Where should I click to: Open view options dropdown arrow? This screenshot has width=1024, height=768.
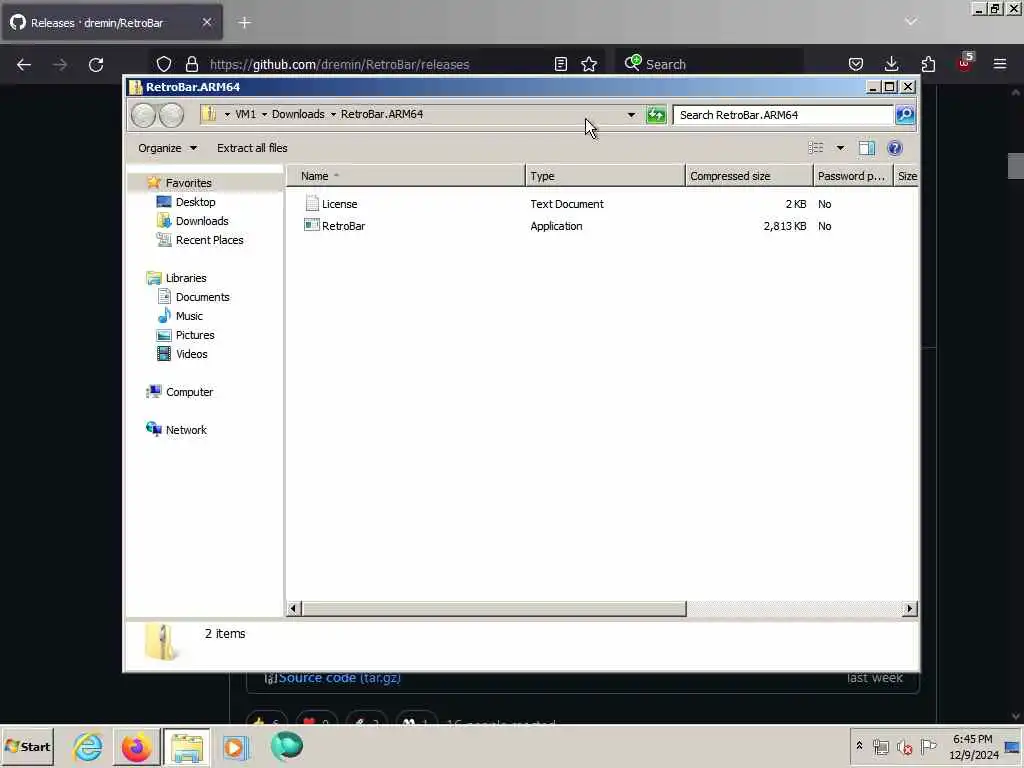840,148
